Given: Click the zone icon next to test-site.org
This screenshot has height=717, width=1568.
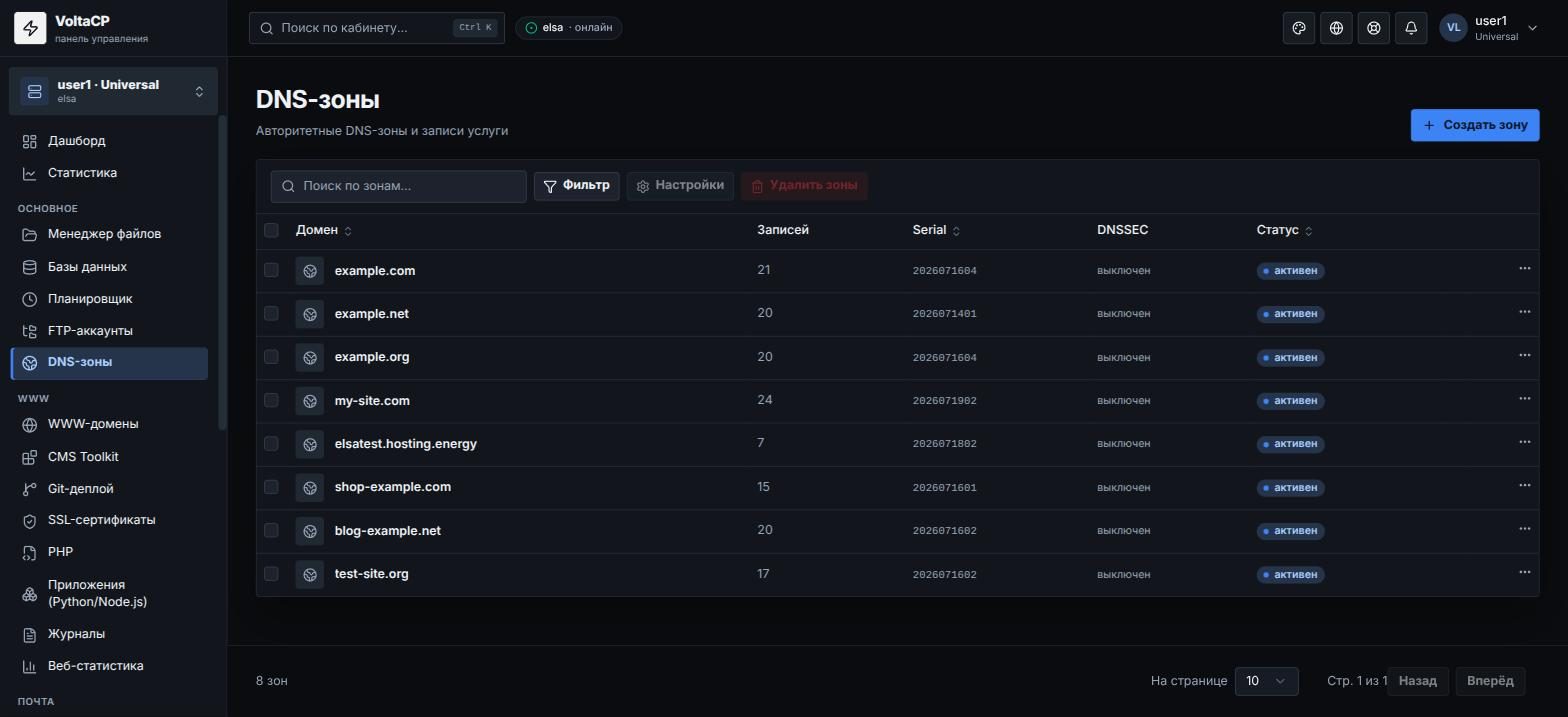Looking at the screenshot, I should point(310,574).
